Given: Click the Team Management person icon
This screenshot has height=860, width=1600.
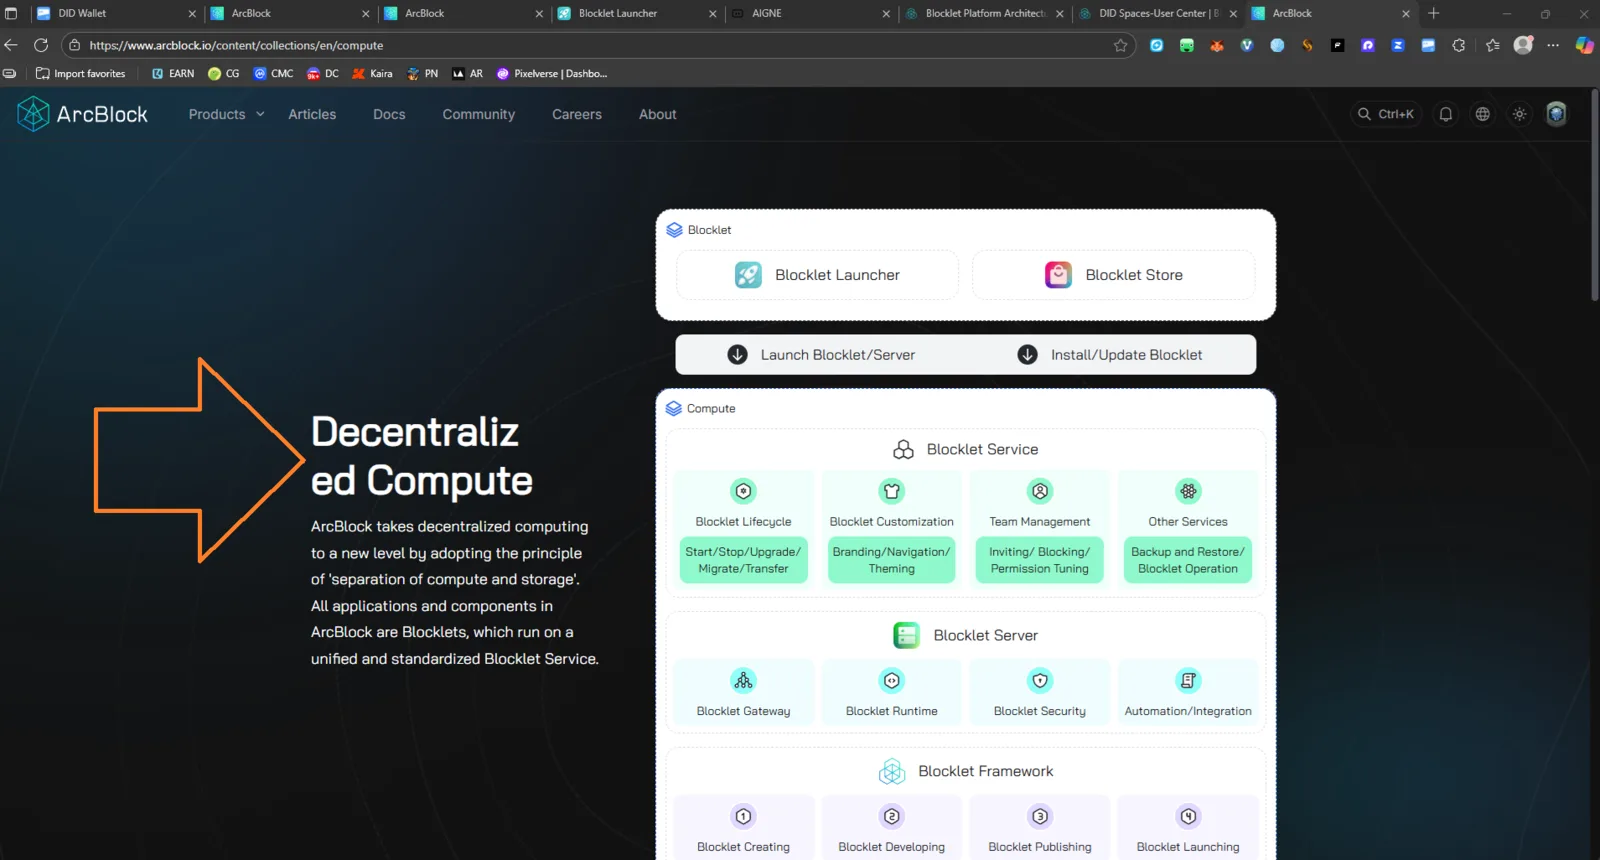Looking at the screenshot, I should [1040, 491].
